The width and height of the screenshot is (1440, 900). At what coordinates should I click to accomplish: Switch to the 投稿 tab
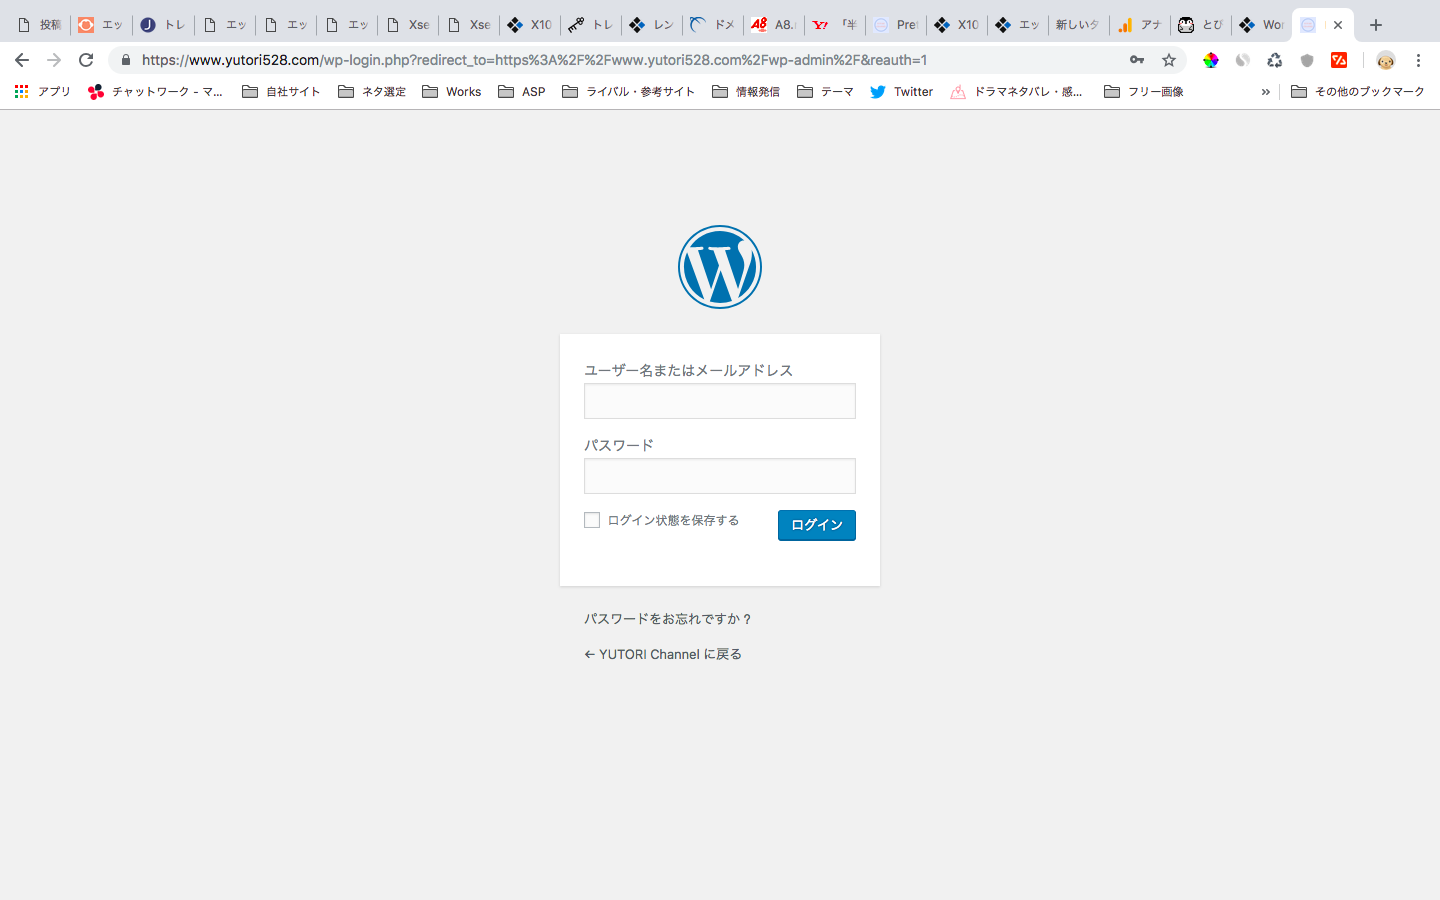tap(40, 25)
